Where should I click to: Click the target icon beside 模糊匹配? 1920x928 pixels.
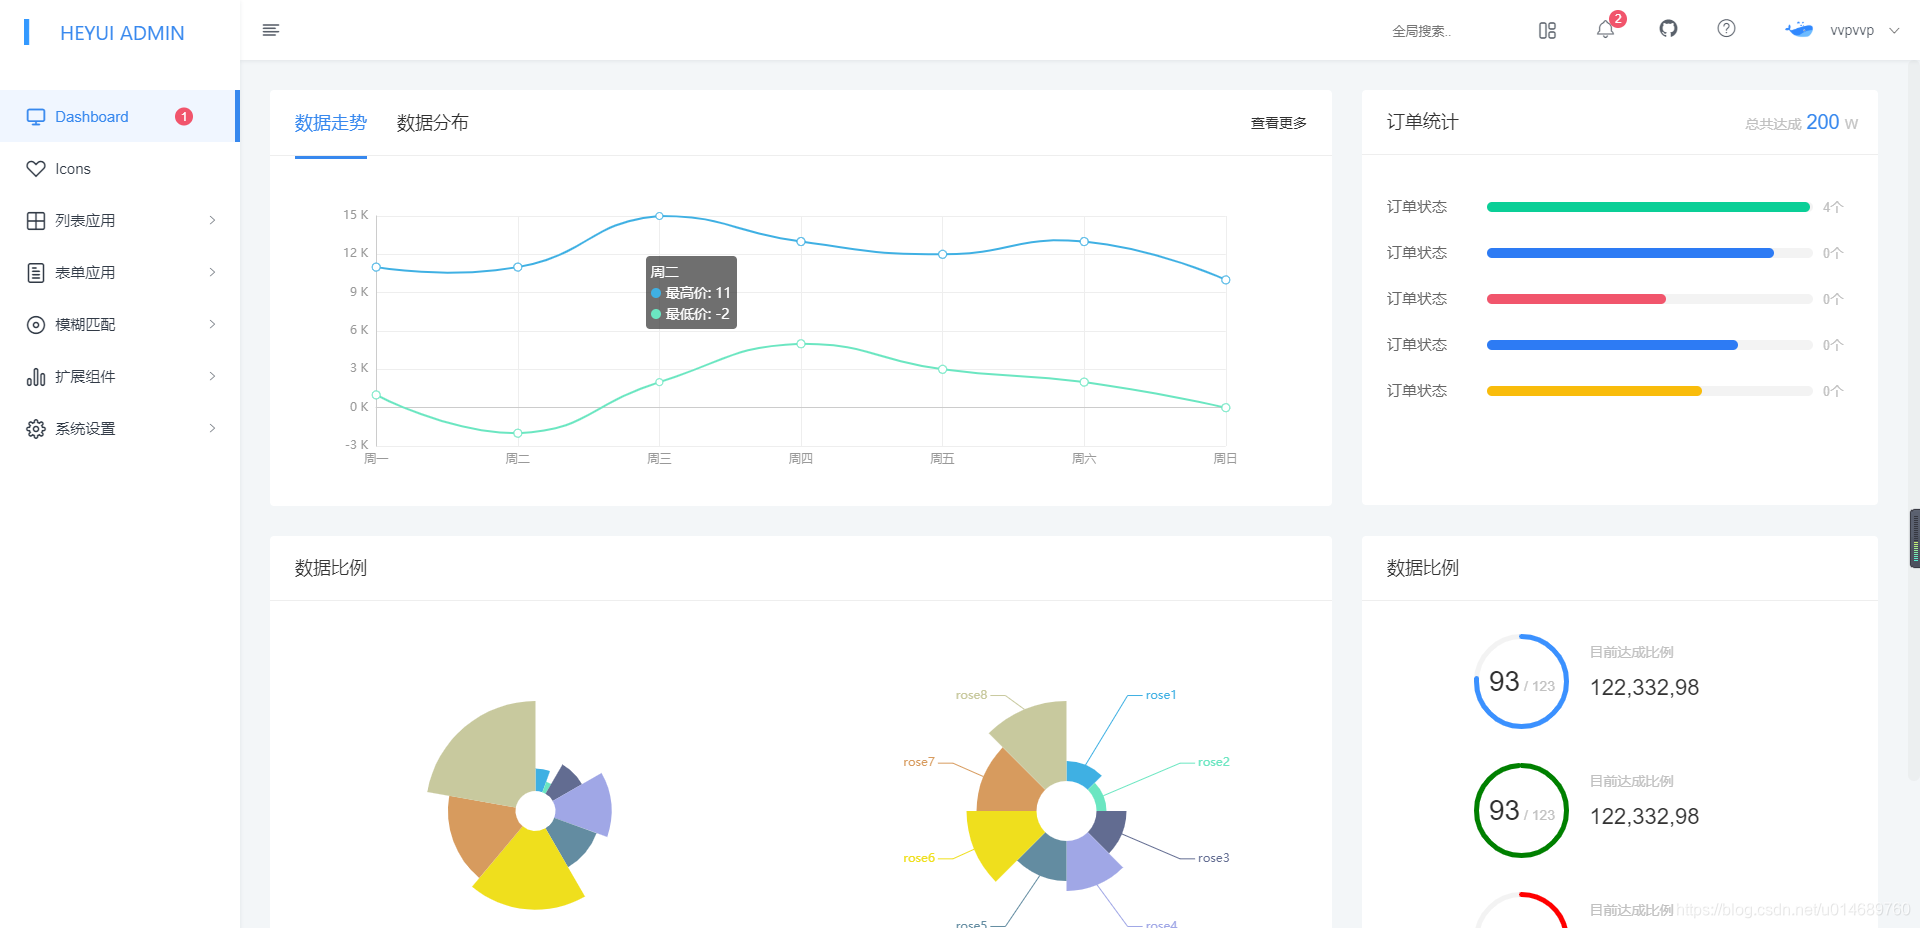(x=36, y=325)
